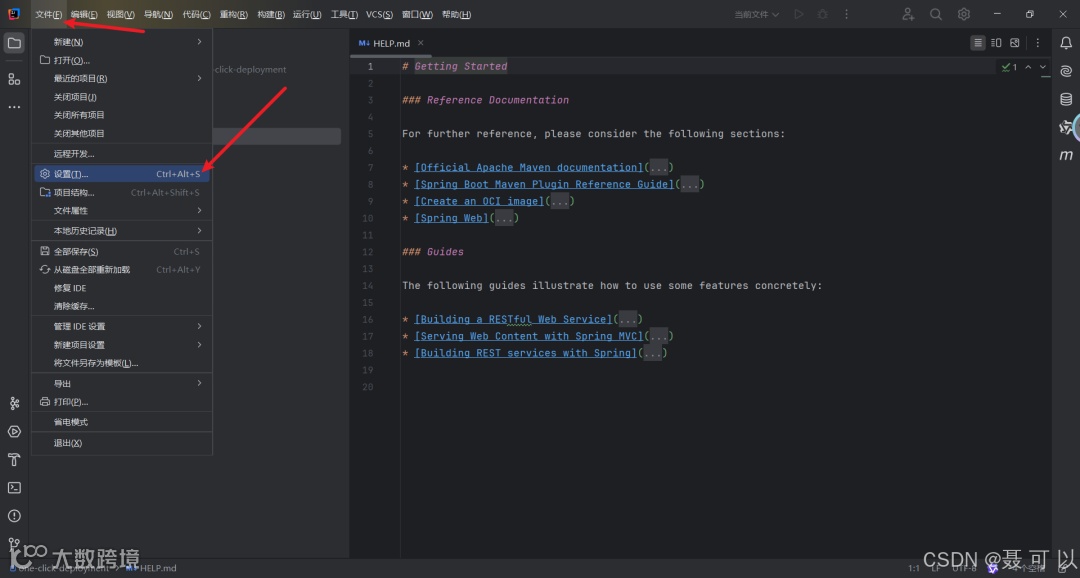This screenshot has height=578, width=1080.
Task: Open the Terminal tool window icon
Action: tap(14, 488)
